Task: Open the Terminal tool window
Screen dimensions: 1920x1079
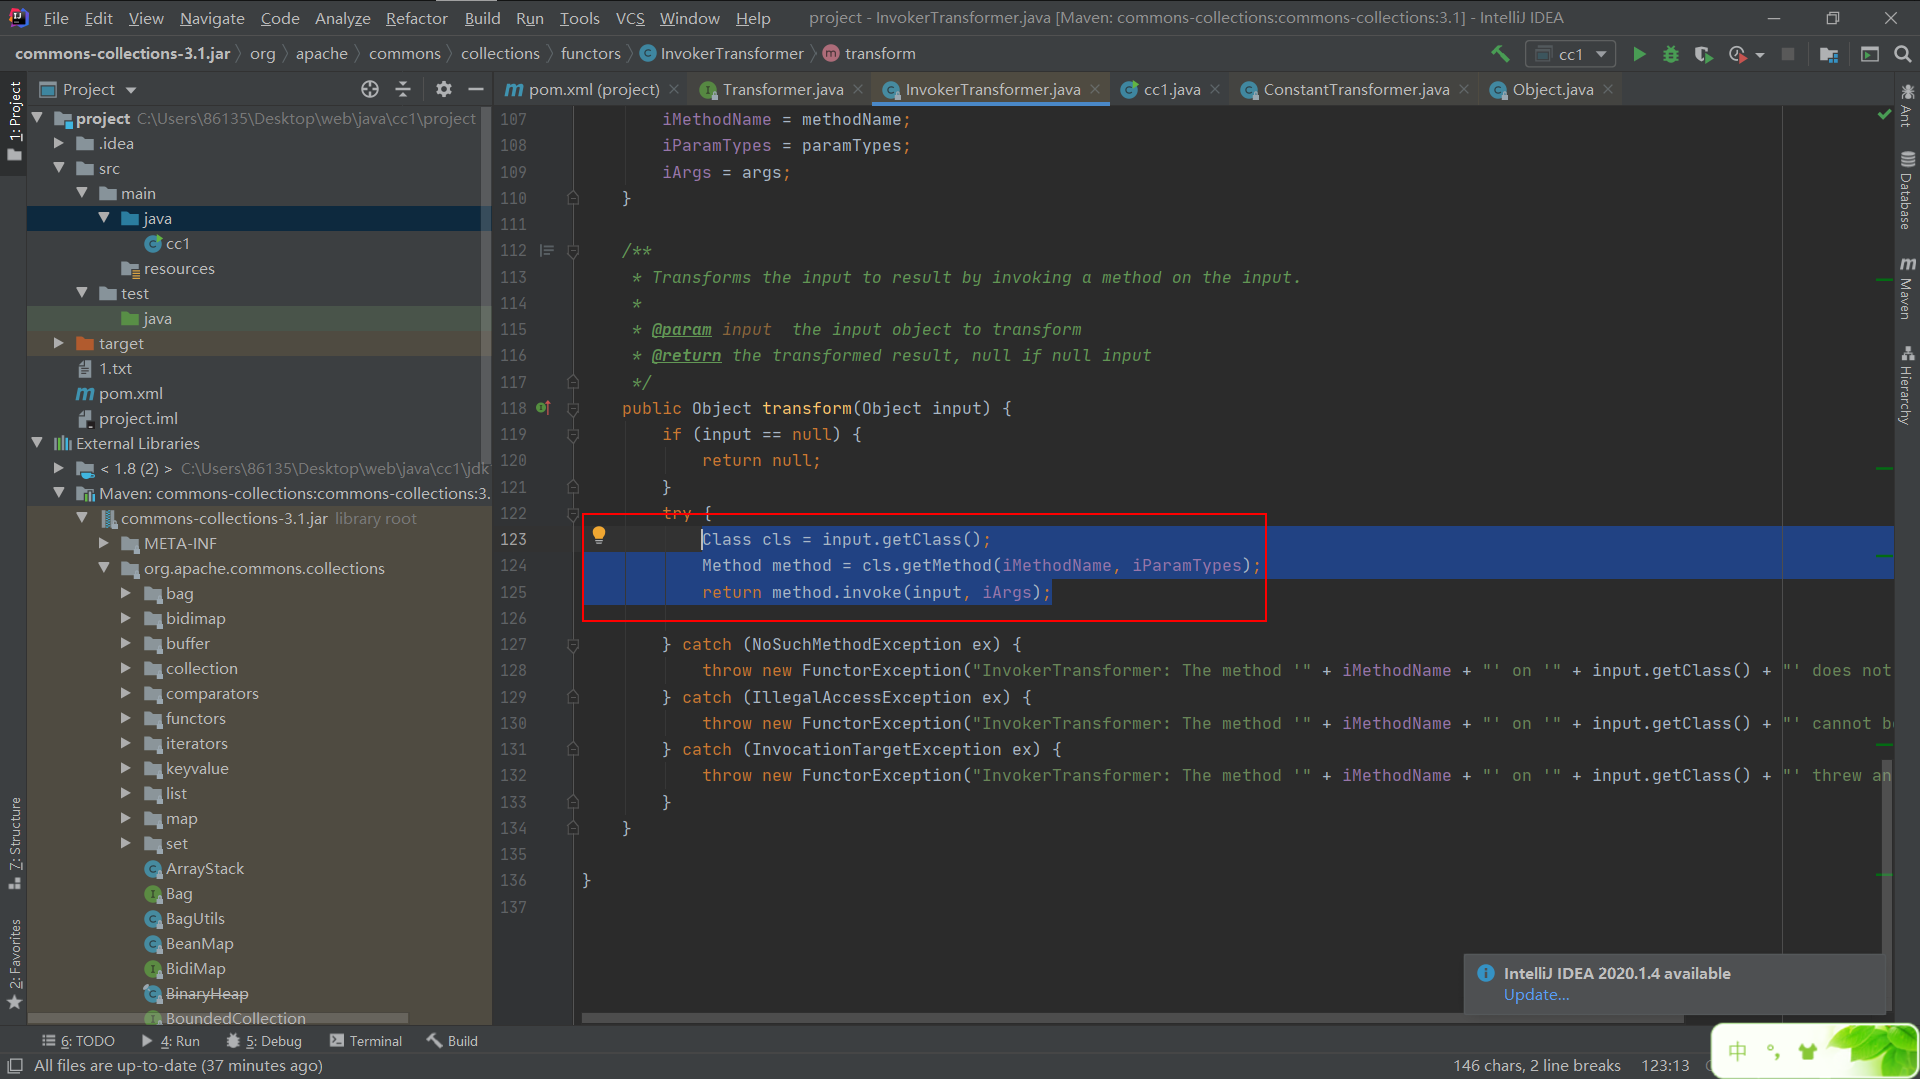Action: [x=366, y=1041]
